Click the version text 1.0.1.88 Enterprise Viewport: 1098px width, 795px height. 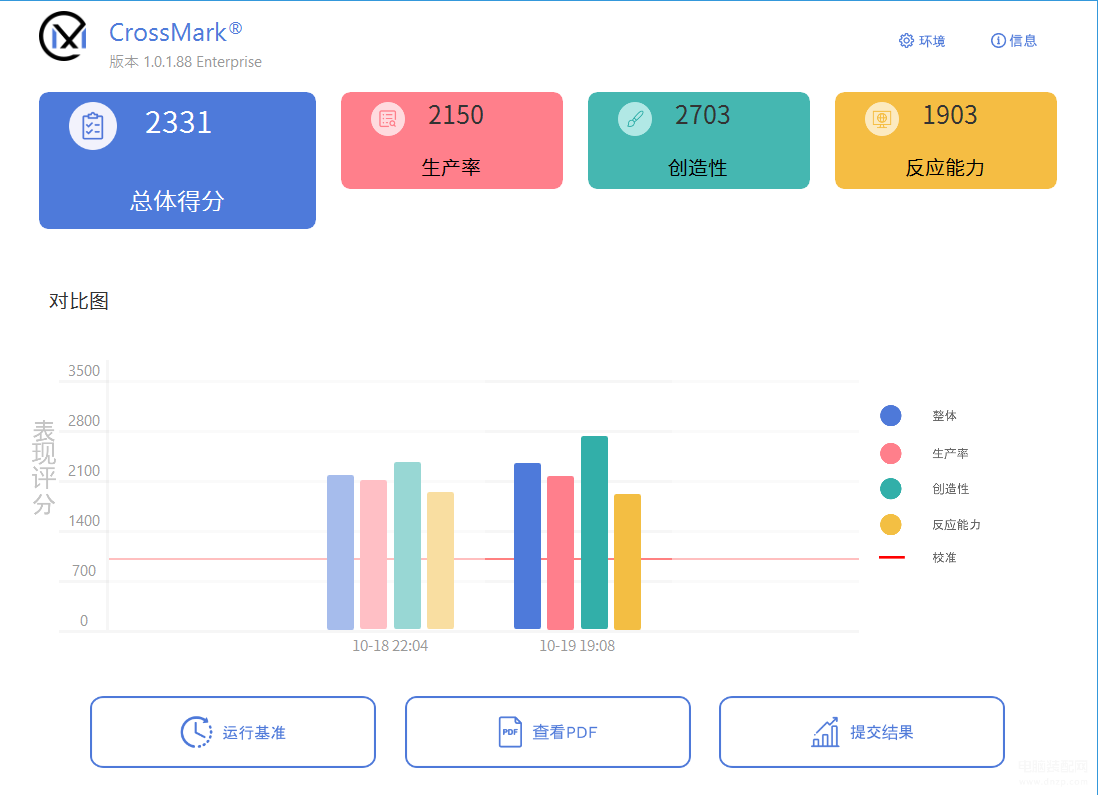coord(202,62)
